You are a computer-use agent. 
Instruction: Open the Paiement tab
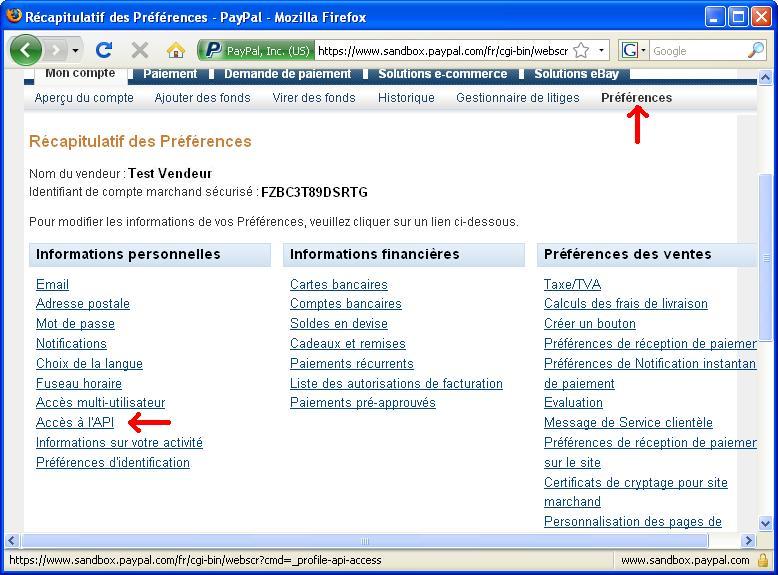click(x=170, y=74)
